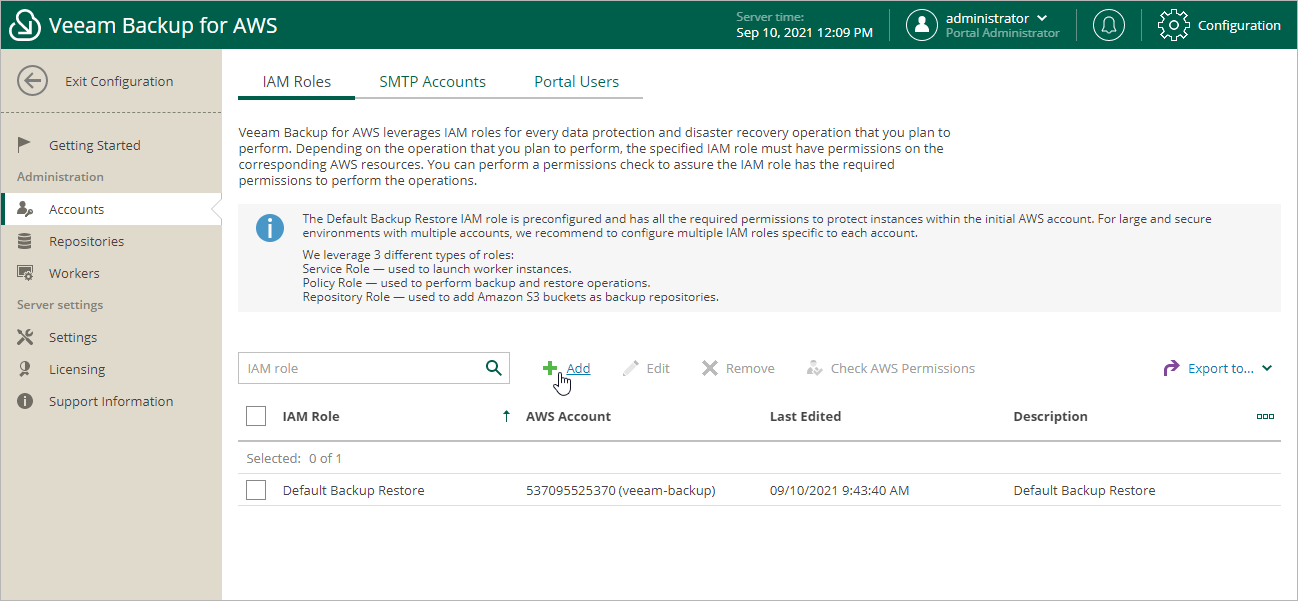Viewport: 1298px width, 601px height.
Task: Click the Workers sidebar icon
Action: (25, 273)
